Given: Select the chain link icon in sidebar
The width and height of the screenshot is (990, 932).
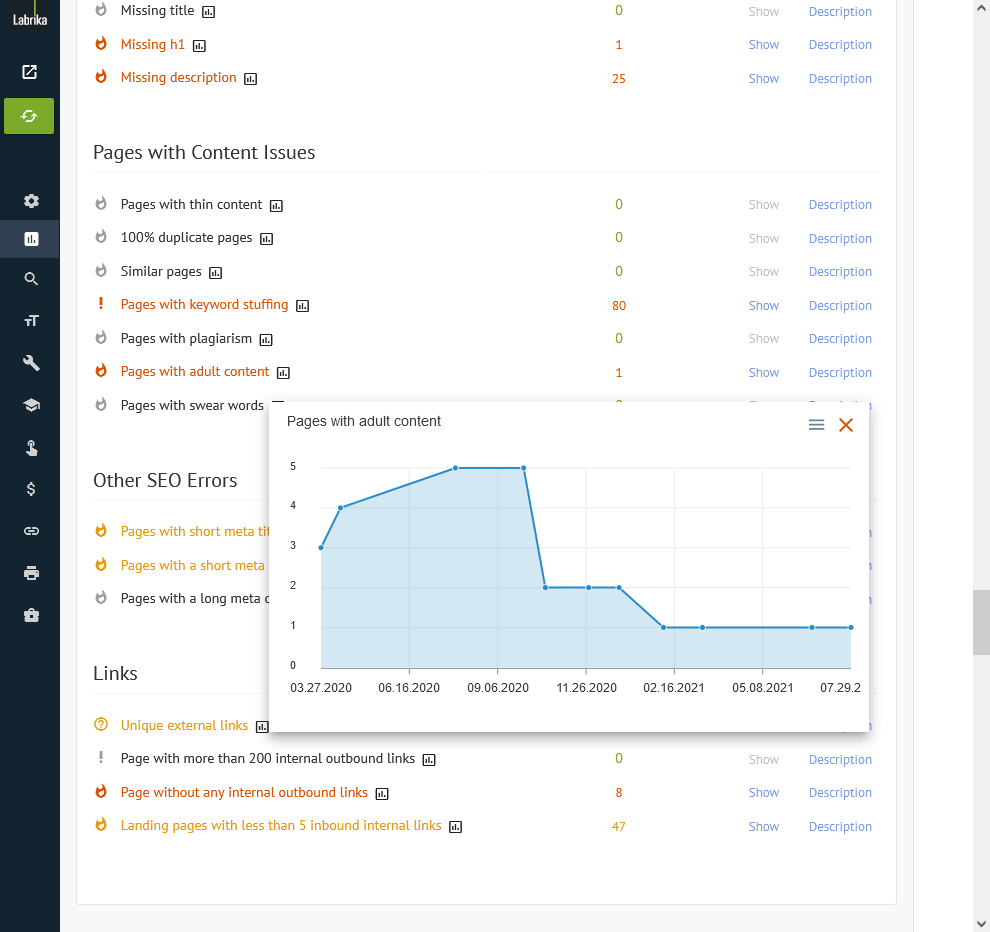Looking at the screenshot, I should click(31, 531).
